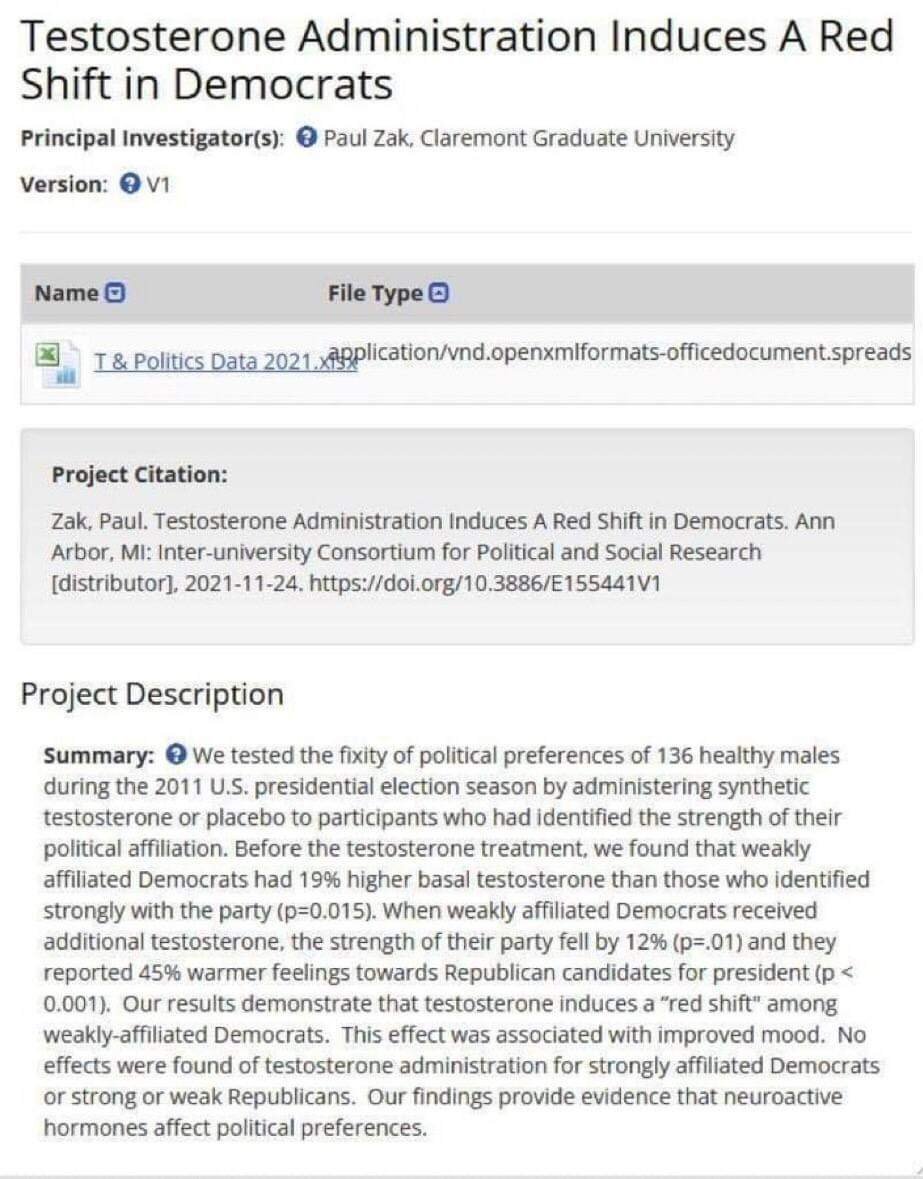Open the doi.org citation link
The width and height of the screenshot is (923, 1179).
pyautogui.click(x=485, y=583)
